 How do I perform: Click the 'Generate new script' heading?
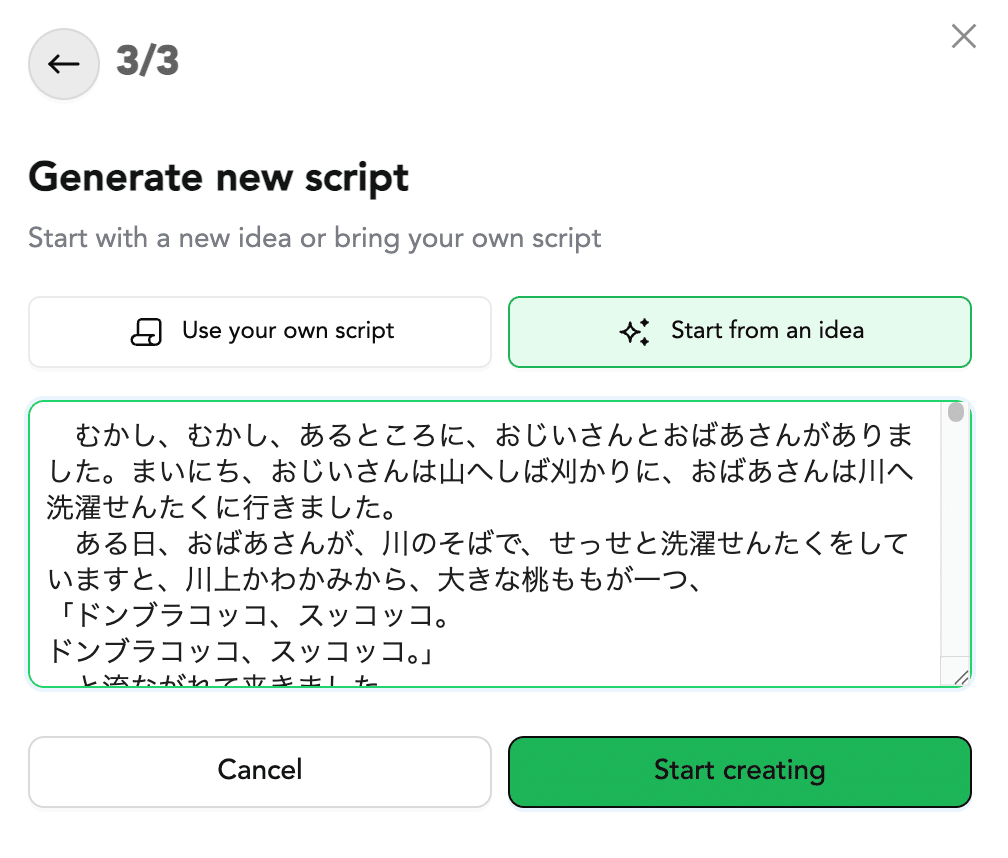(x=219, y=177)
